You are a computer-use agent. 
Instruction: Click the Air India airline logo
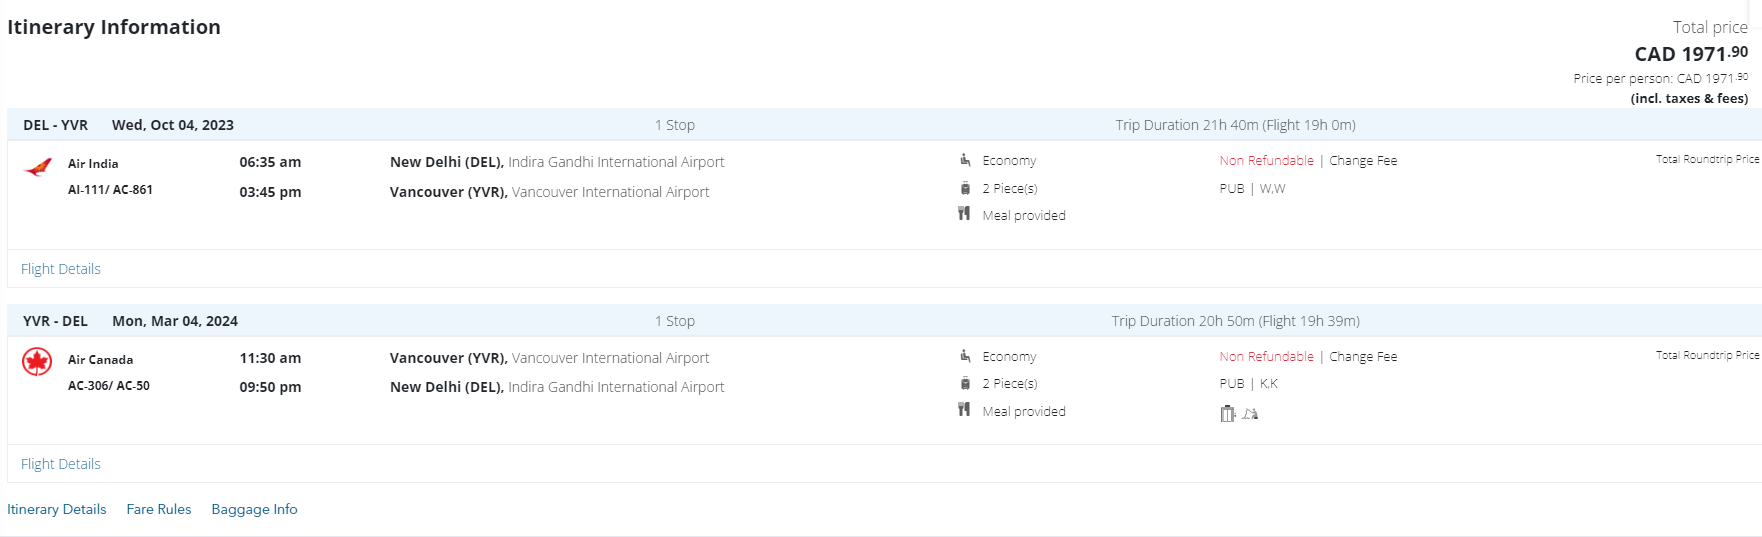point(38,167)
